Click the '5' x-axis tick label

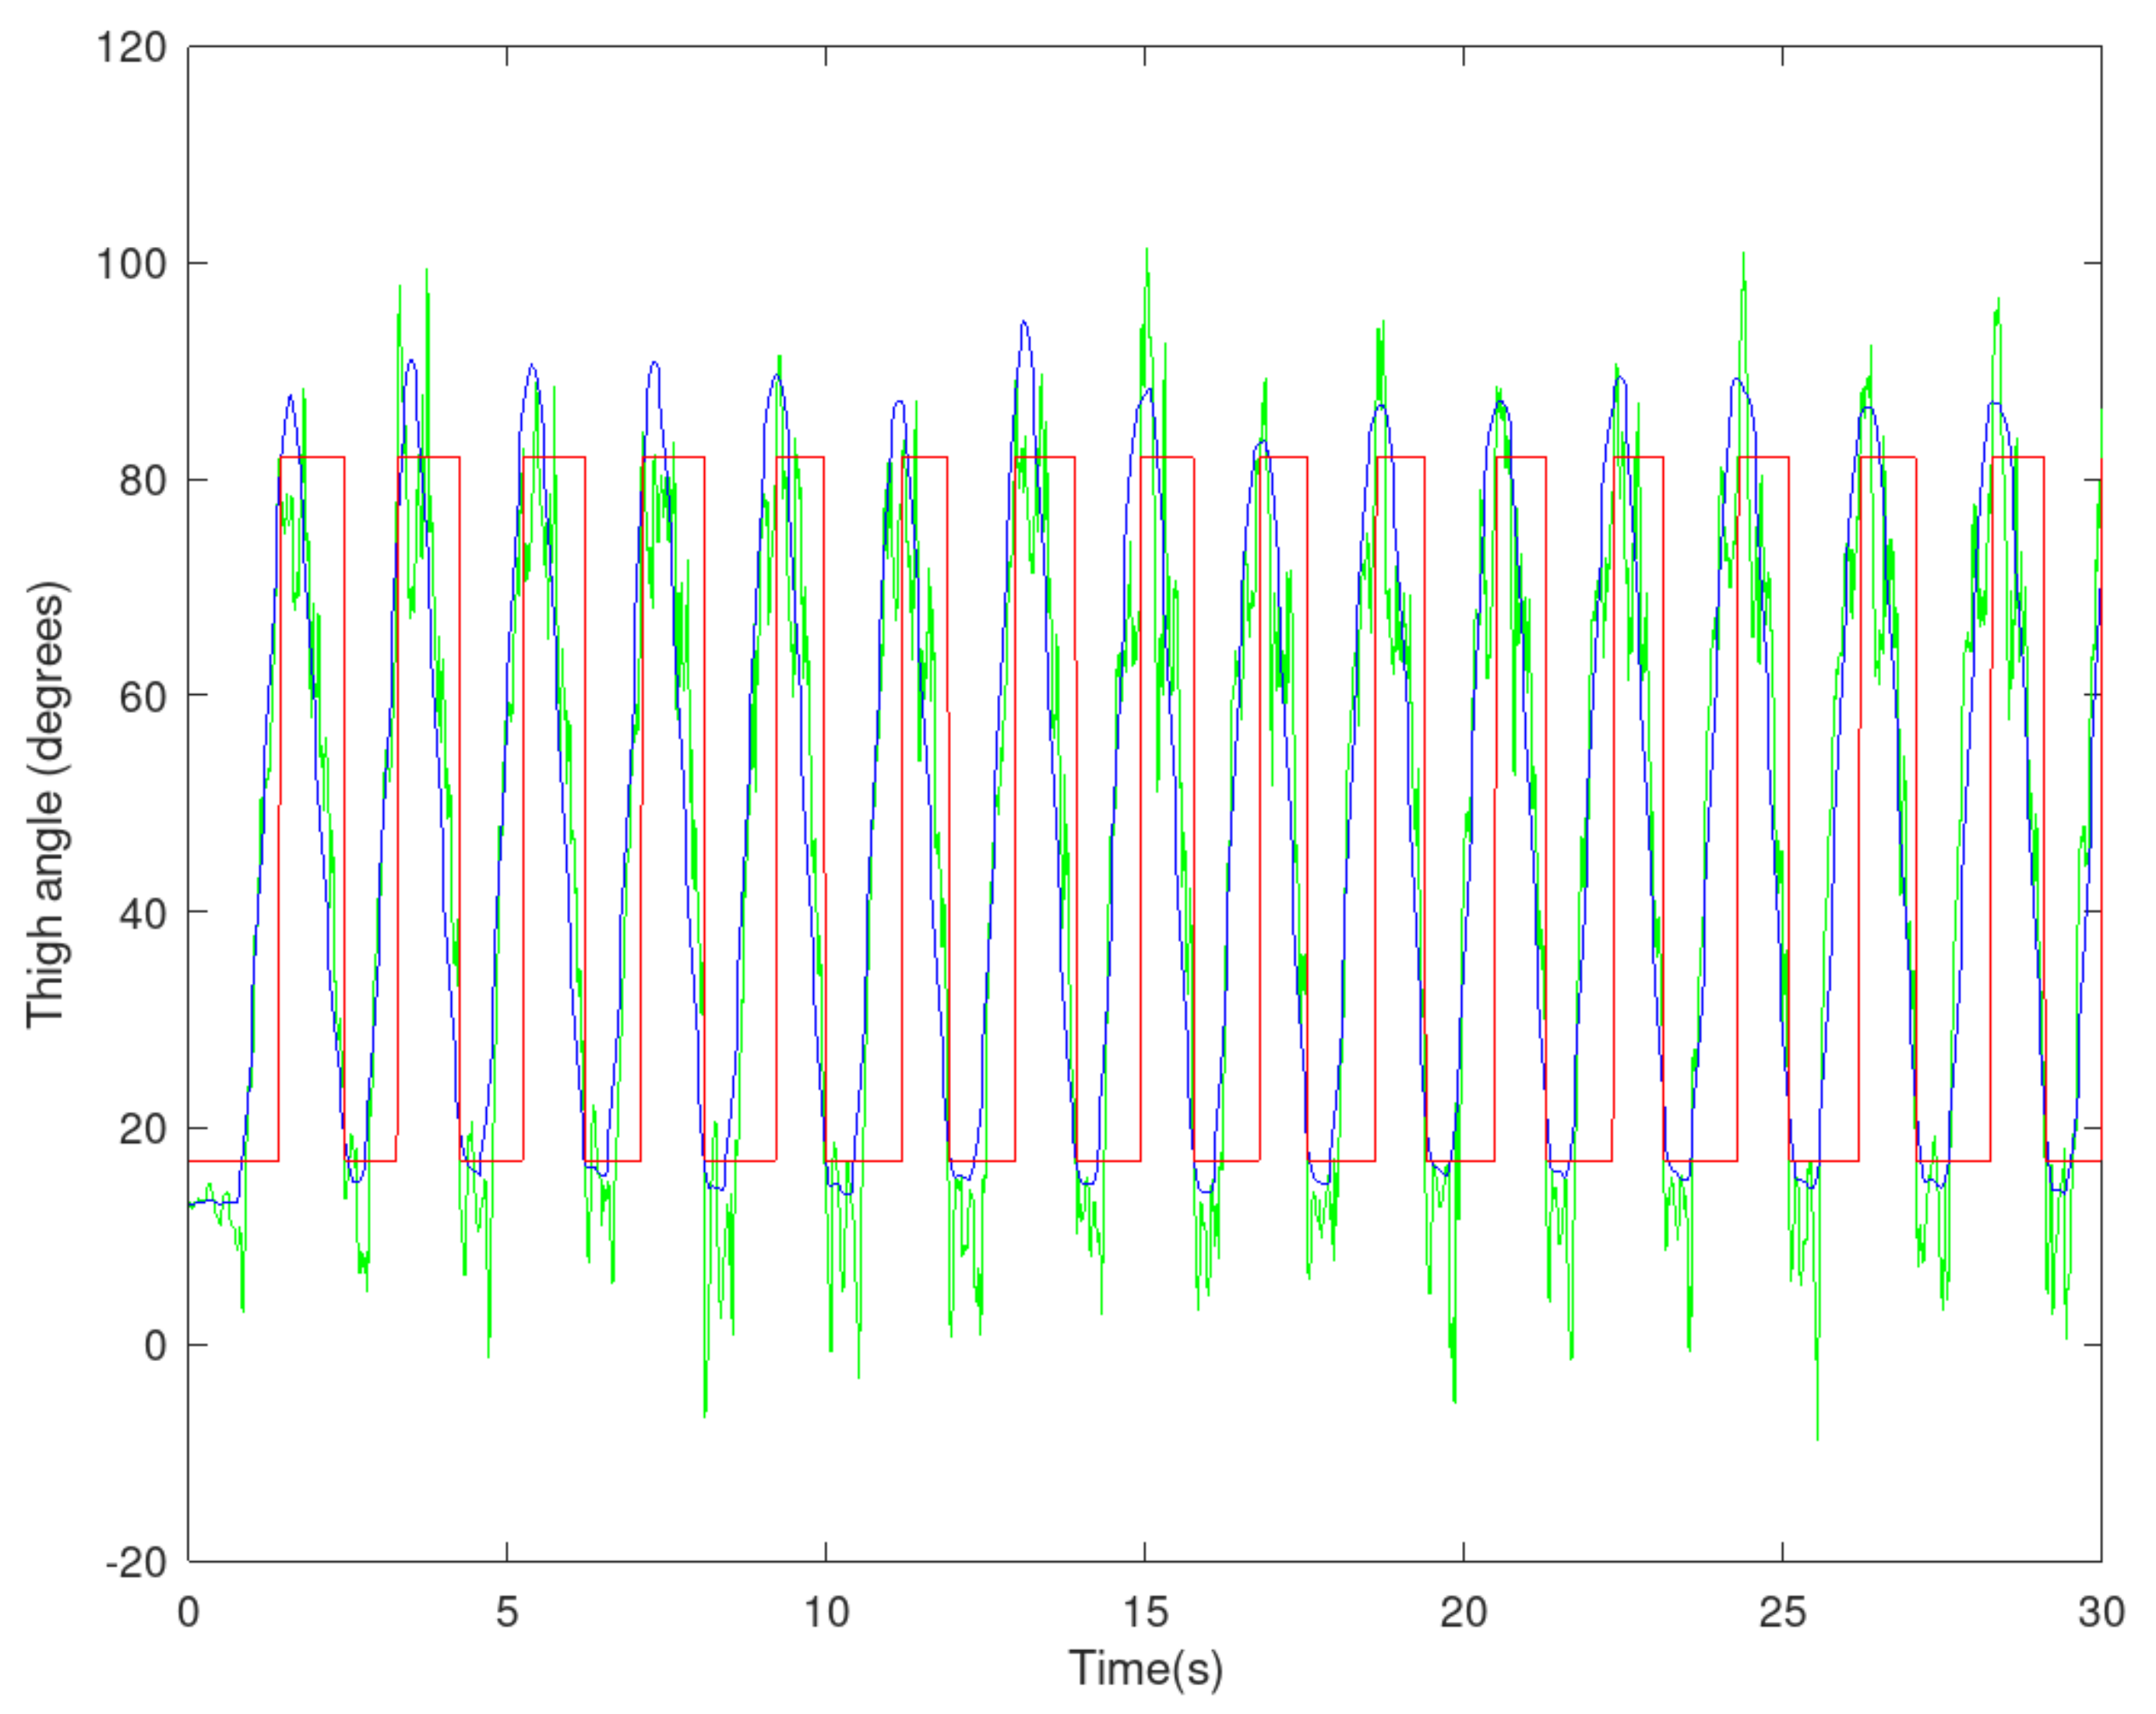507,1612
